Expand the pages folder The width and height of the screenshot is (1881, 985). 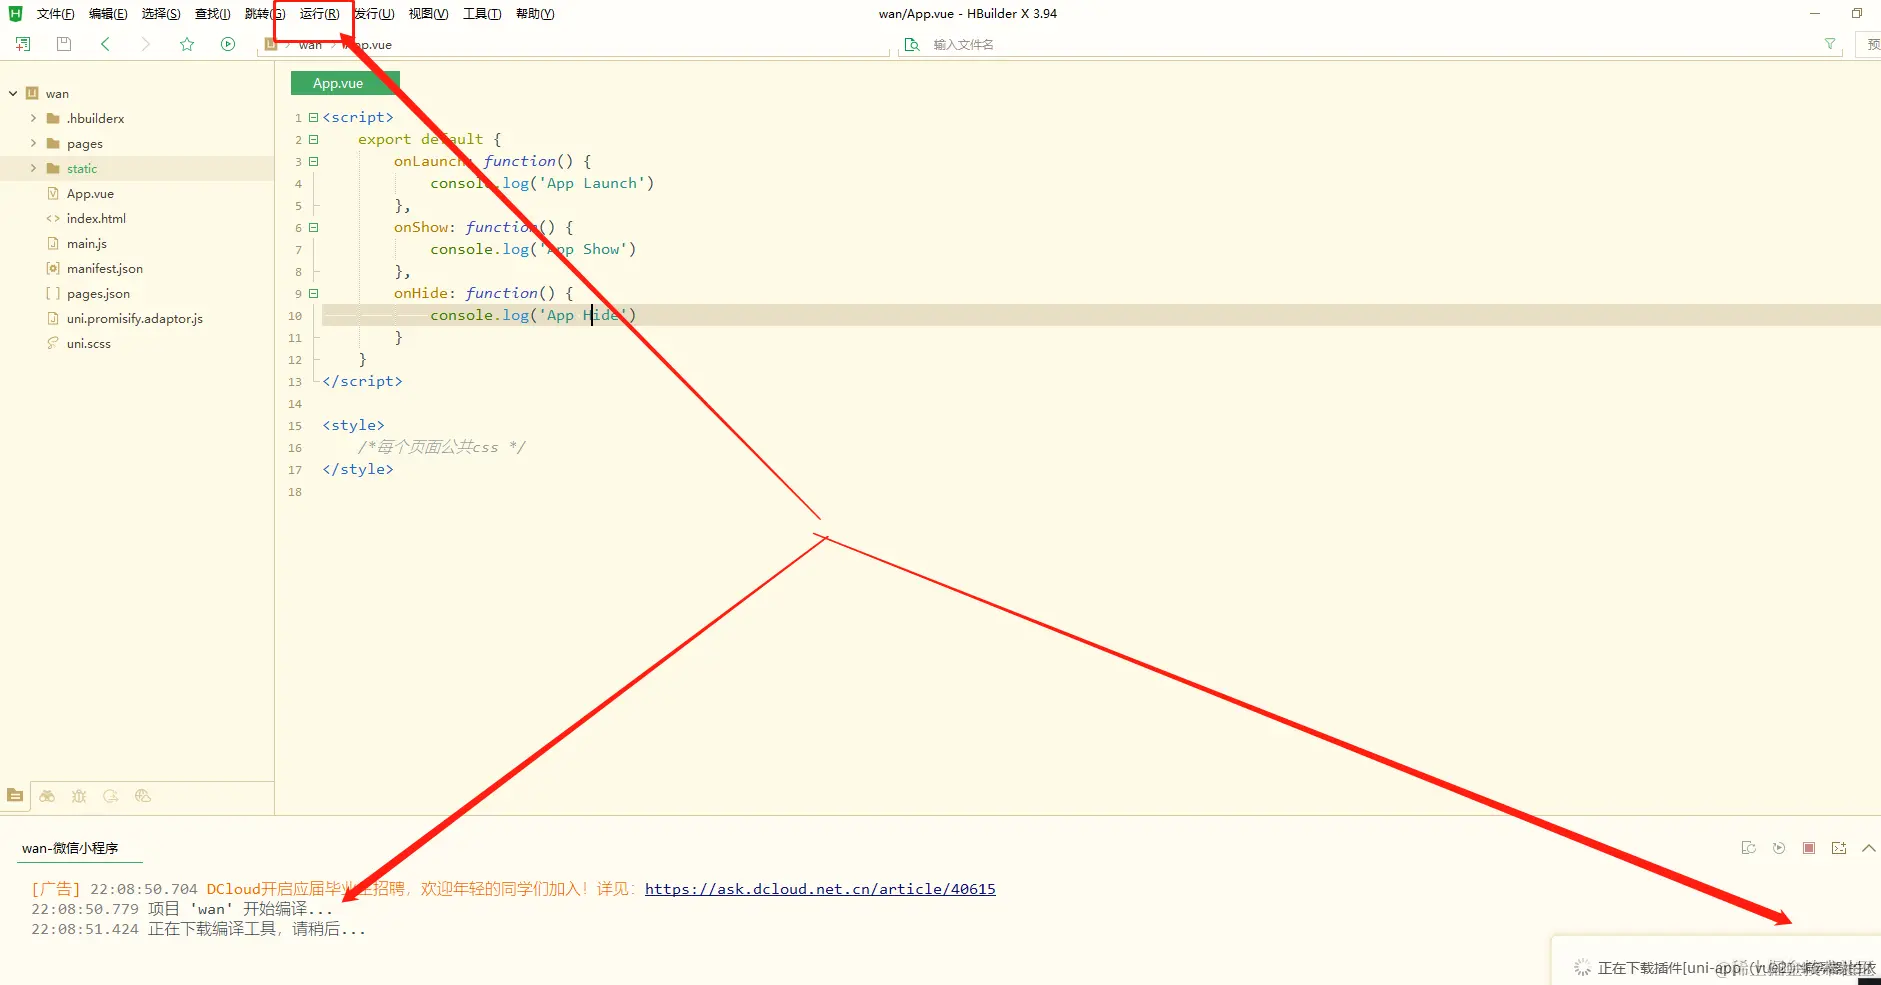click(x=33, y=143)
